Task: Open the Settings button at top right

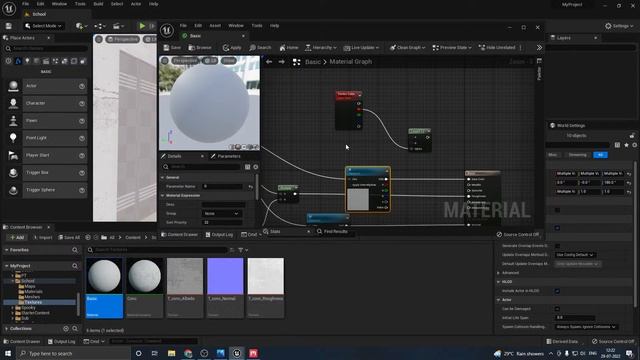Action: [619, 26]
